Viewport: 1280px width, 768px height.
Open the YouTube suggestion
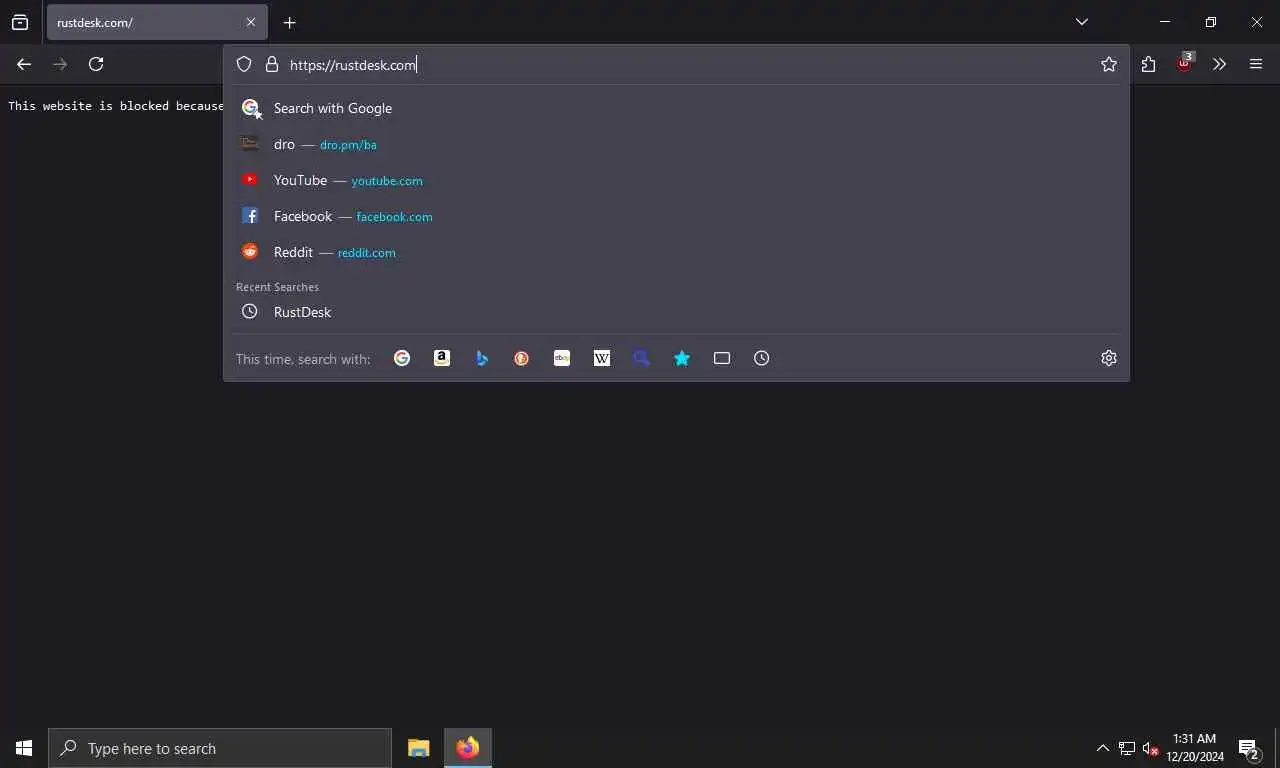point(678,180)
